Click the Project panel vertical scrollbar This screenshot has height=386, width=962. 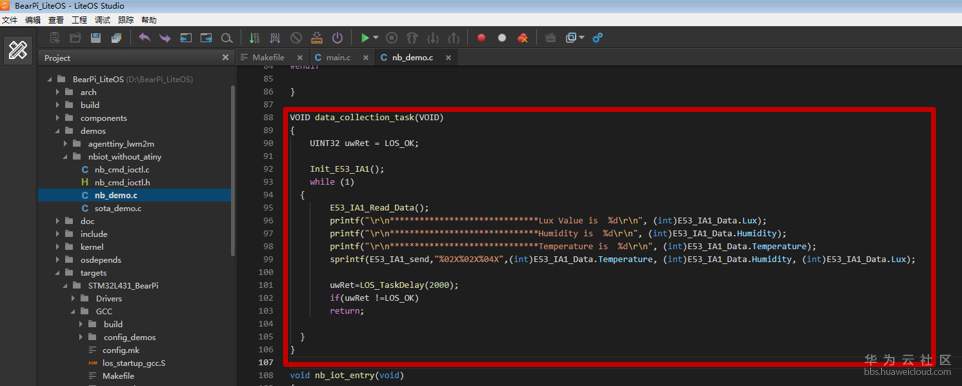pyautogui.click(x=233, y=172)
